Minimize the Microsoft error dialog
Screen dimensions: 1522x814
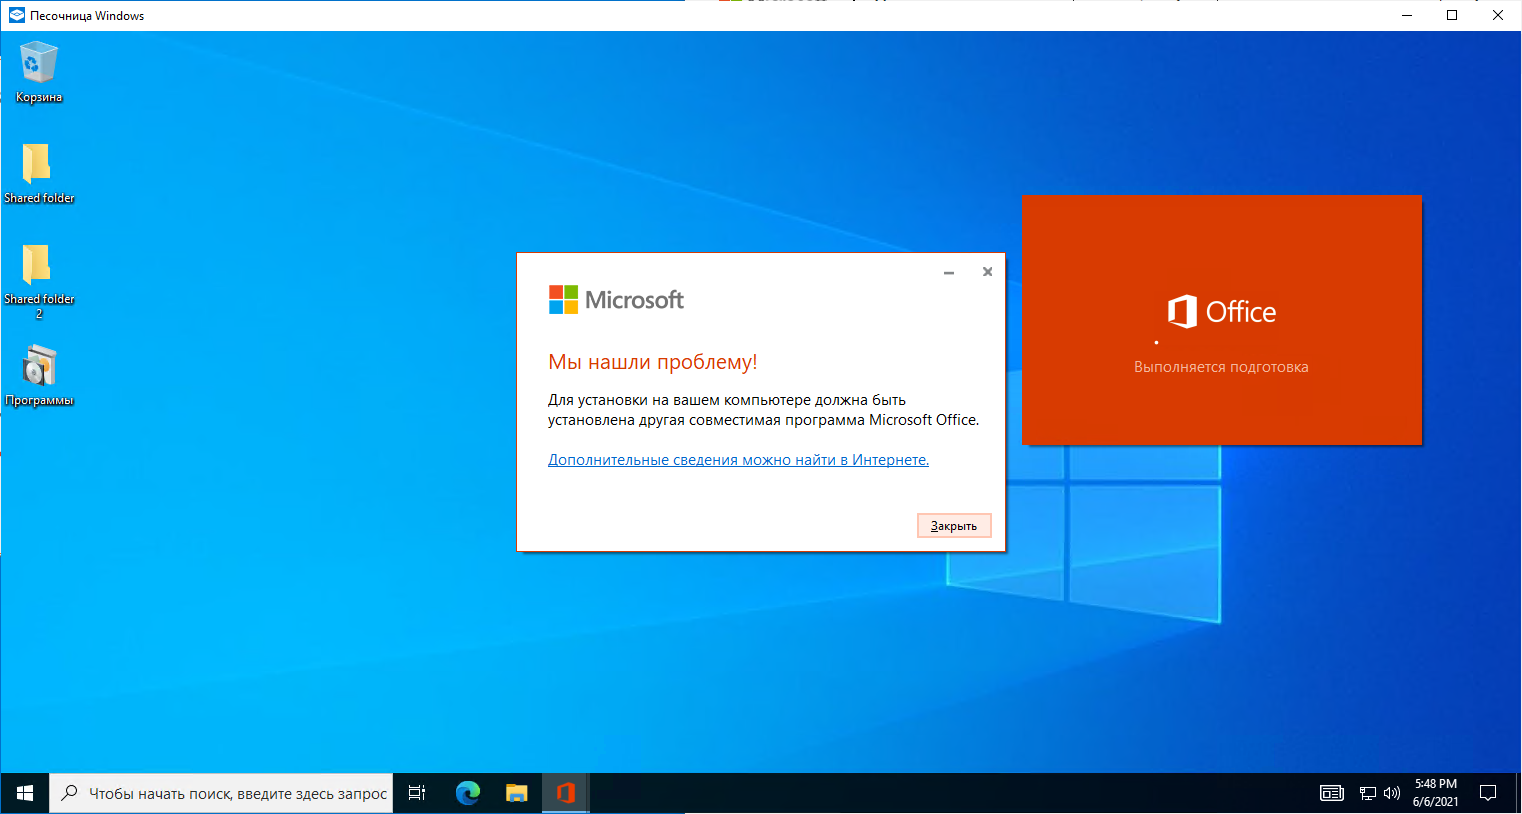point(949,272)
